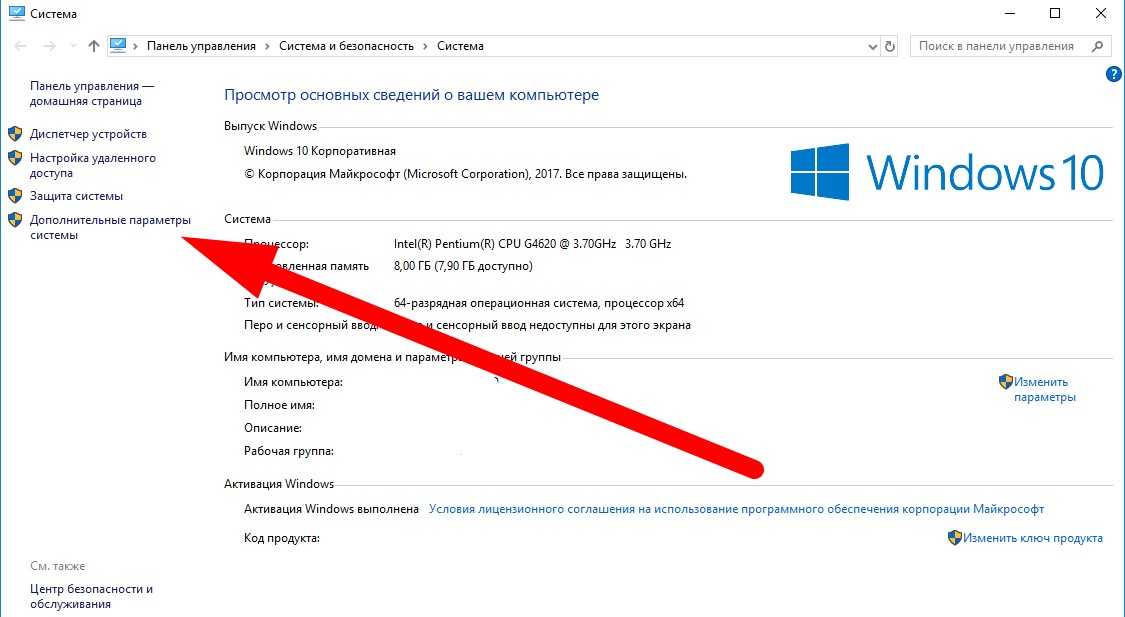Expand chevron after the computer icon breadcrumb

tap(135, 46)
